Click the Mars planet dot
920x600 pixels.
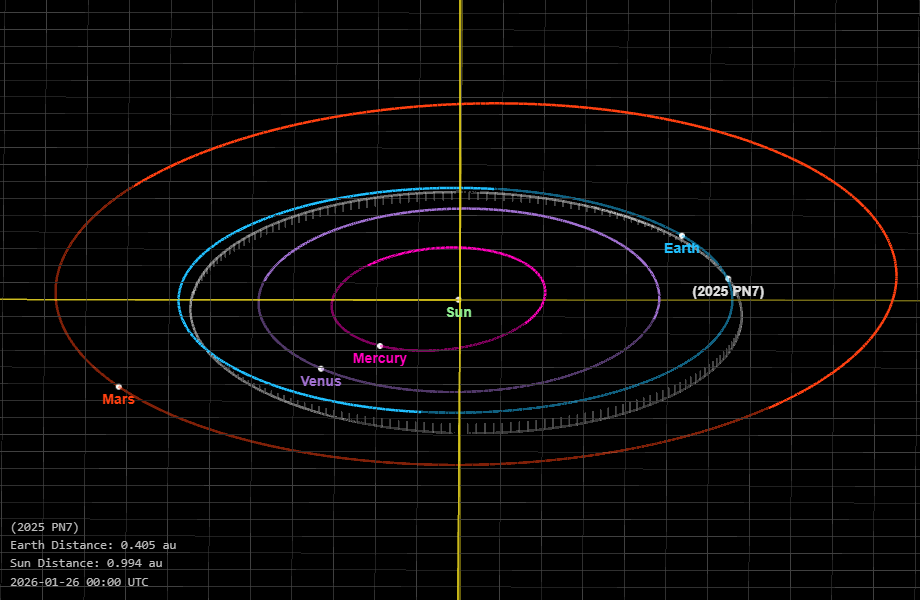(x=119, y=387)
